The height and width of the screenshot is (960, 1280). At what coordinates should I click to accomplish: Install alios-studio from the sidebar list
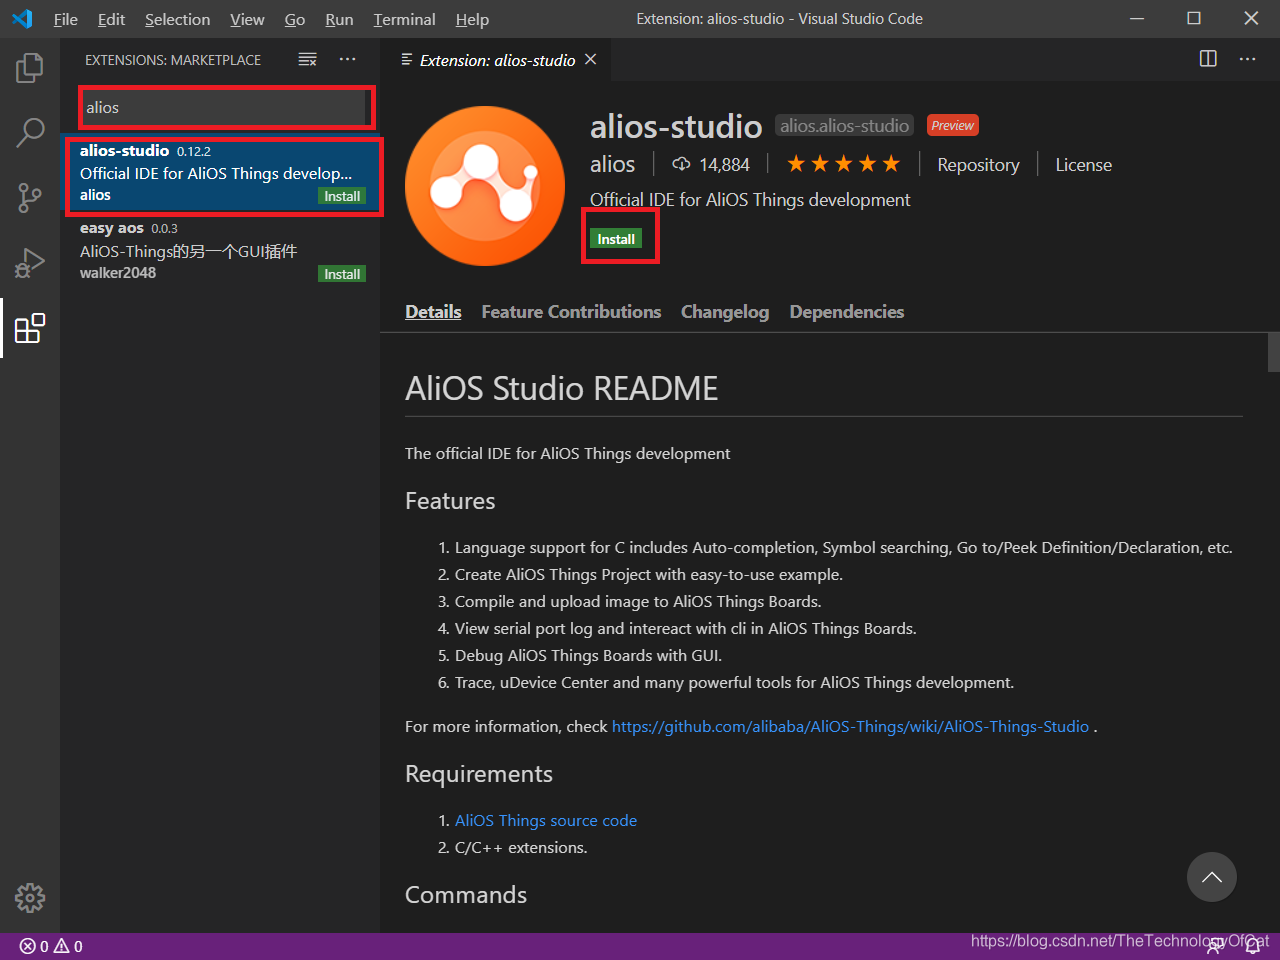pos(342,196)
